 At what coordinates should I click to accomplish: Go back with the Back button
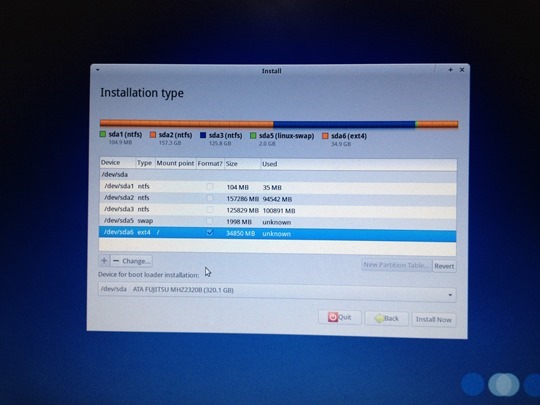[x=386, y=318]
